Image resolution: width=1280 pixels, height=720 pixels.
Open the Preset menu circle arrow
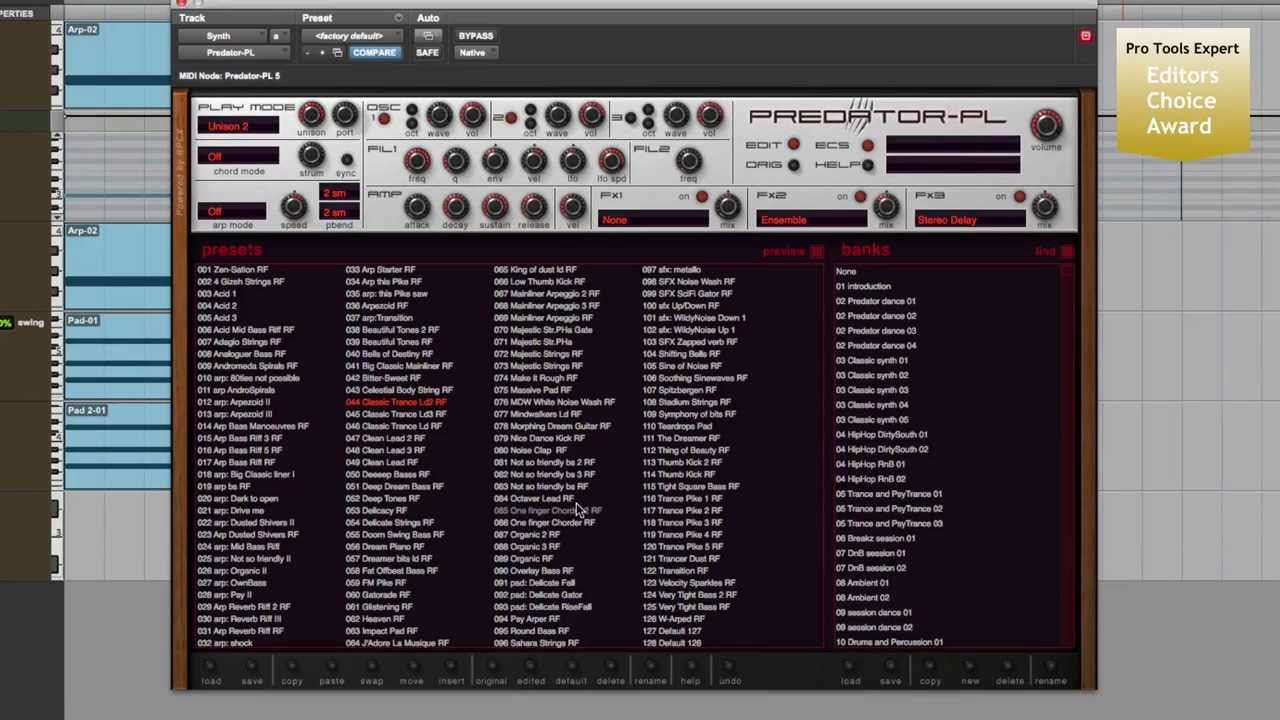click(398, 18)
